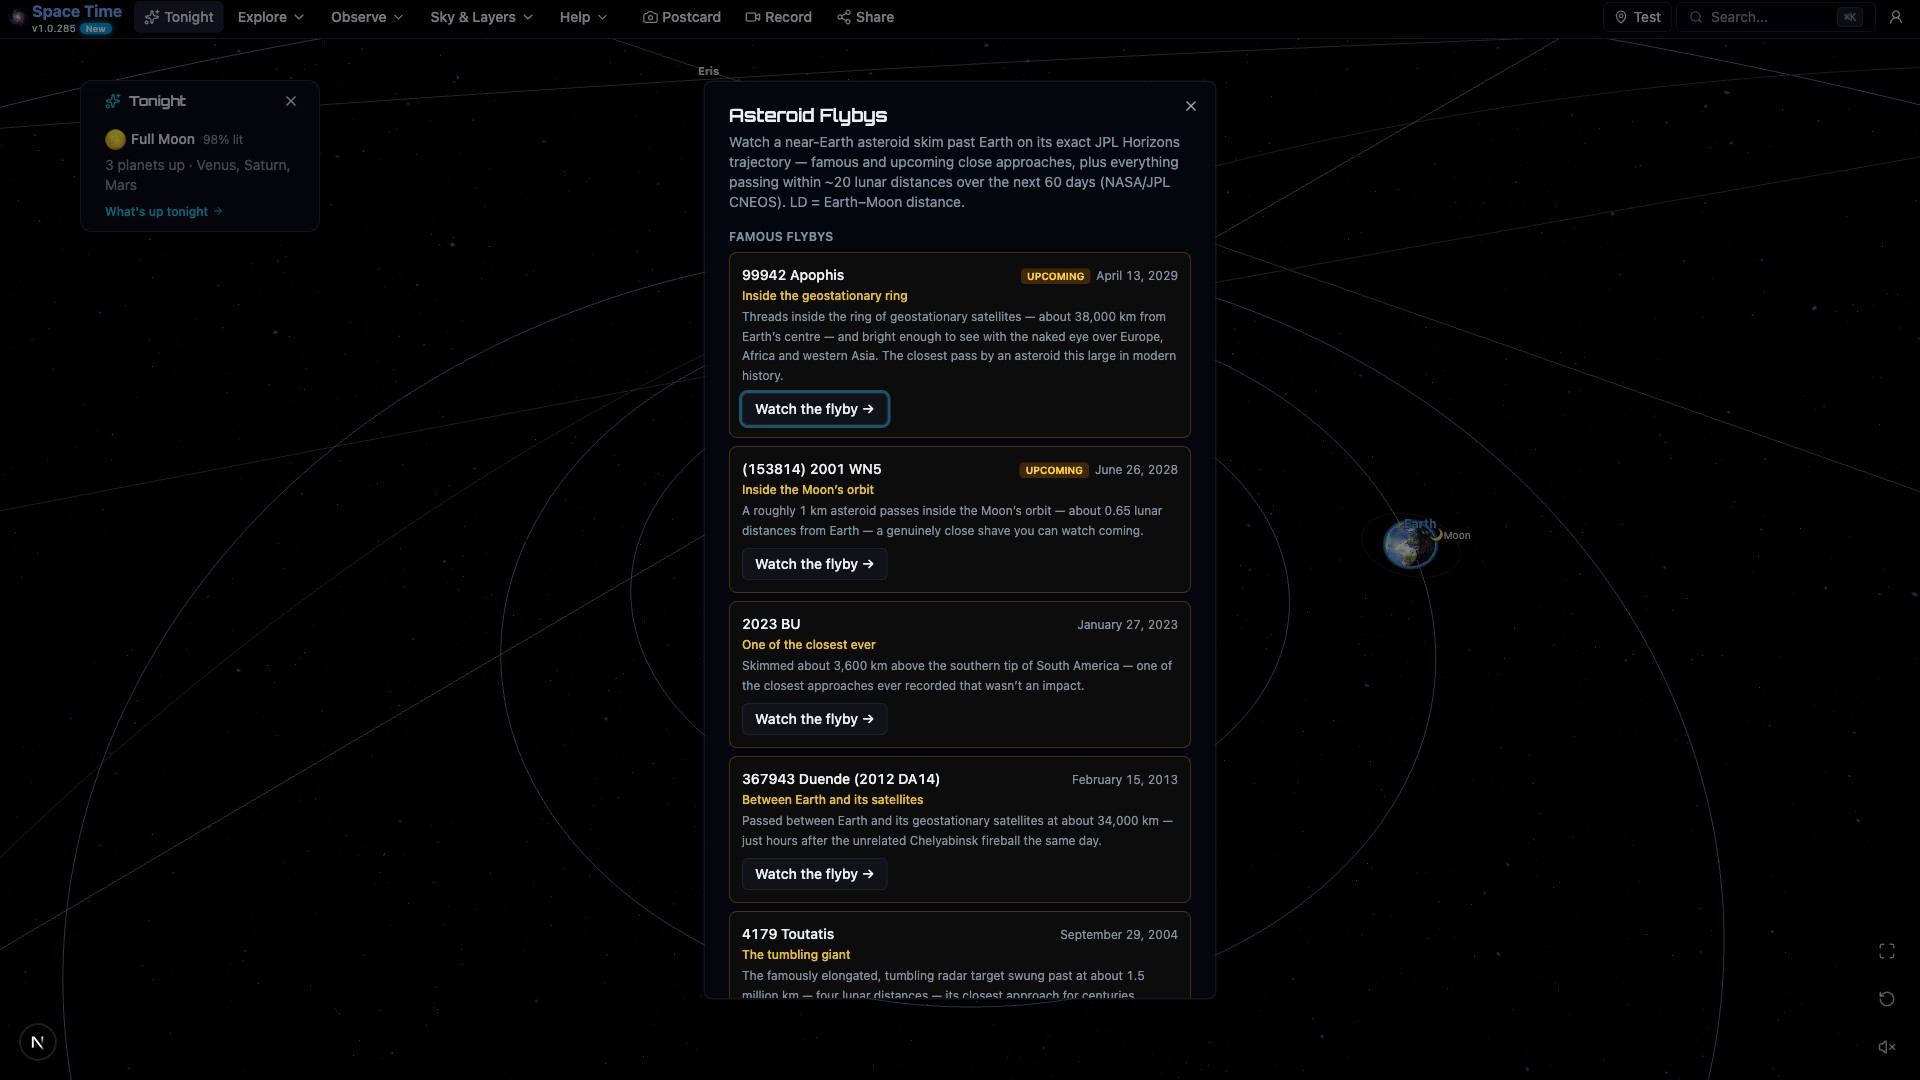Open the Help dropdown menu
Image resolution: width=1920 pixels, height=1080 pixels.
click(x=583, y=17)
